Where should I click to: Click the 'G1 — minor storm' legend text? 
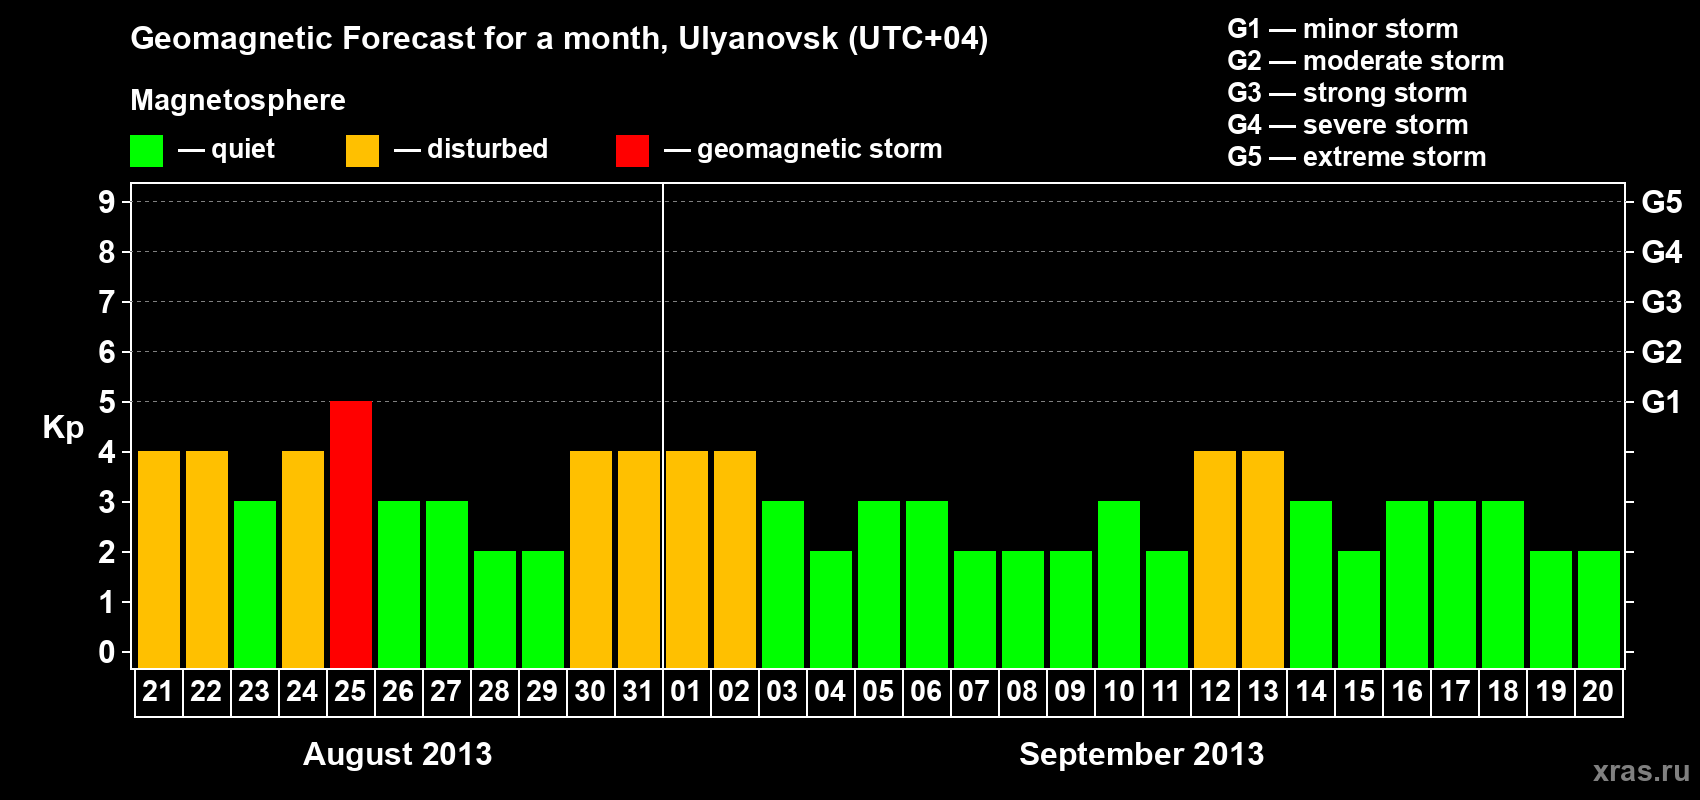1343,29
